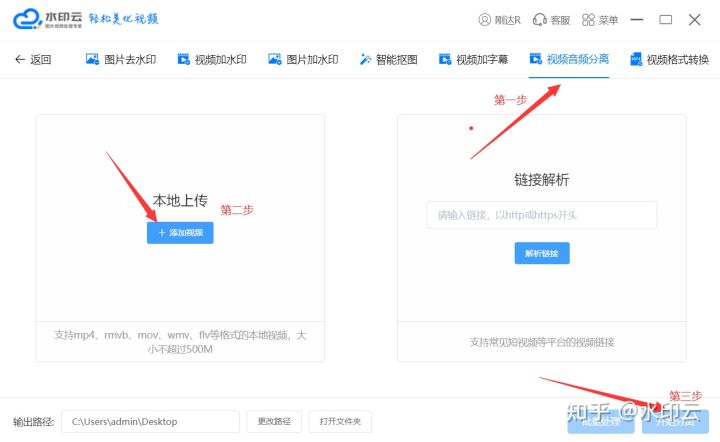
Task: Click the 链接解析 heading
Action: pos(542,179)
